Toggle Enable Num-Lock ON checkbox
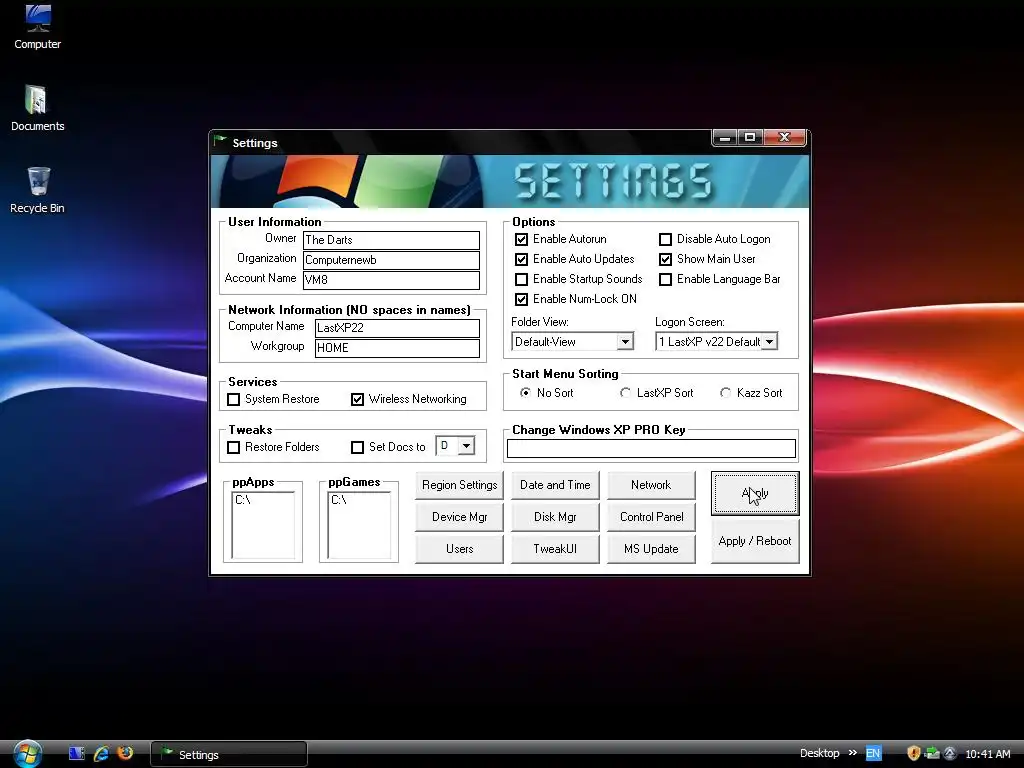 (x=521, y=299)
